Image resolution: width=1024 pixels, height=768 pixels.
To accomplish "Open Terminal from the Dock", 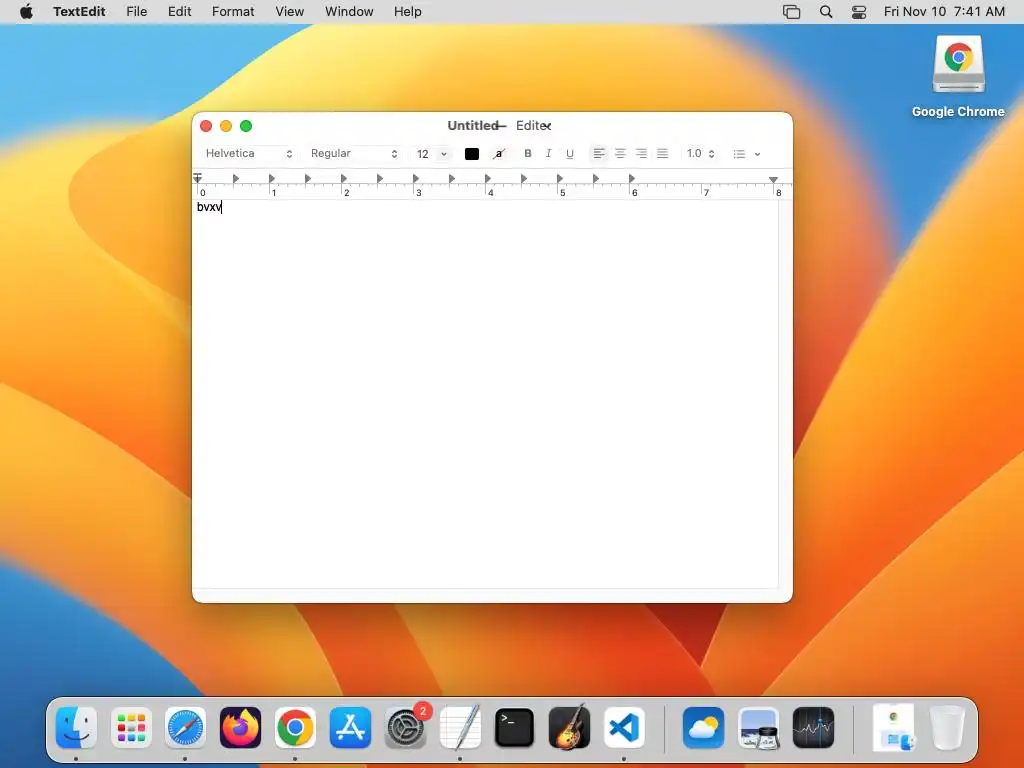I will [x=515, y=727].
